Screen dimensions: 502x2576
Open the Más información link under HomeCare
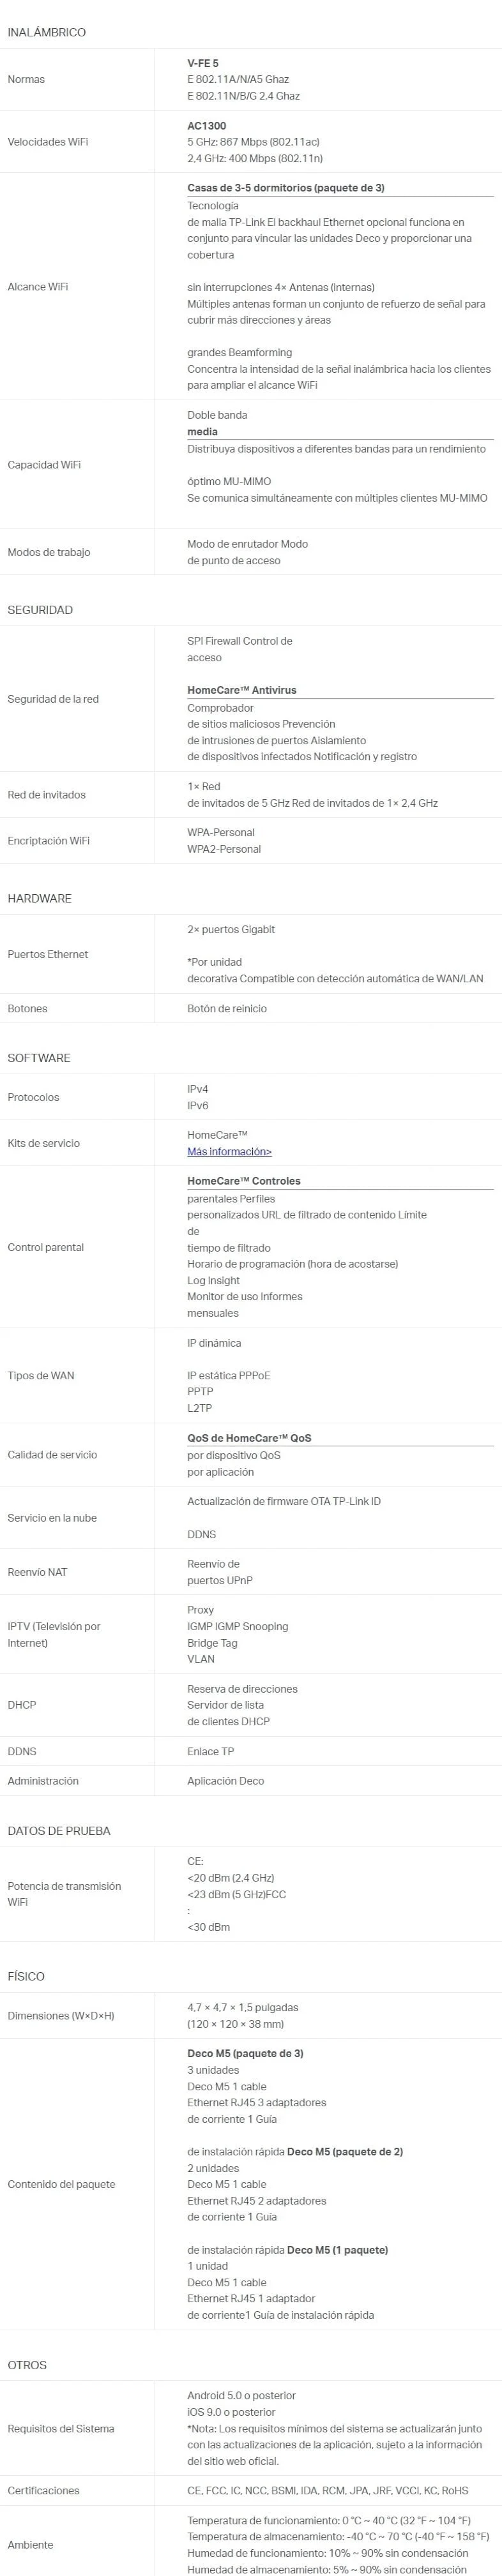[x=229, y=1151]
